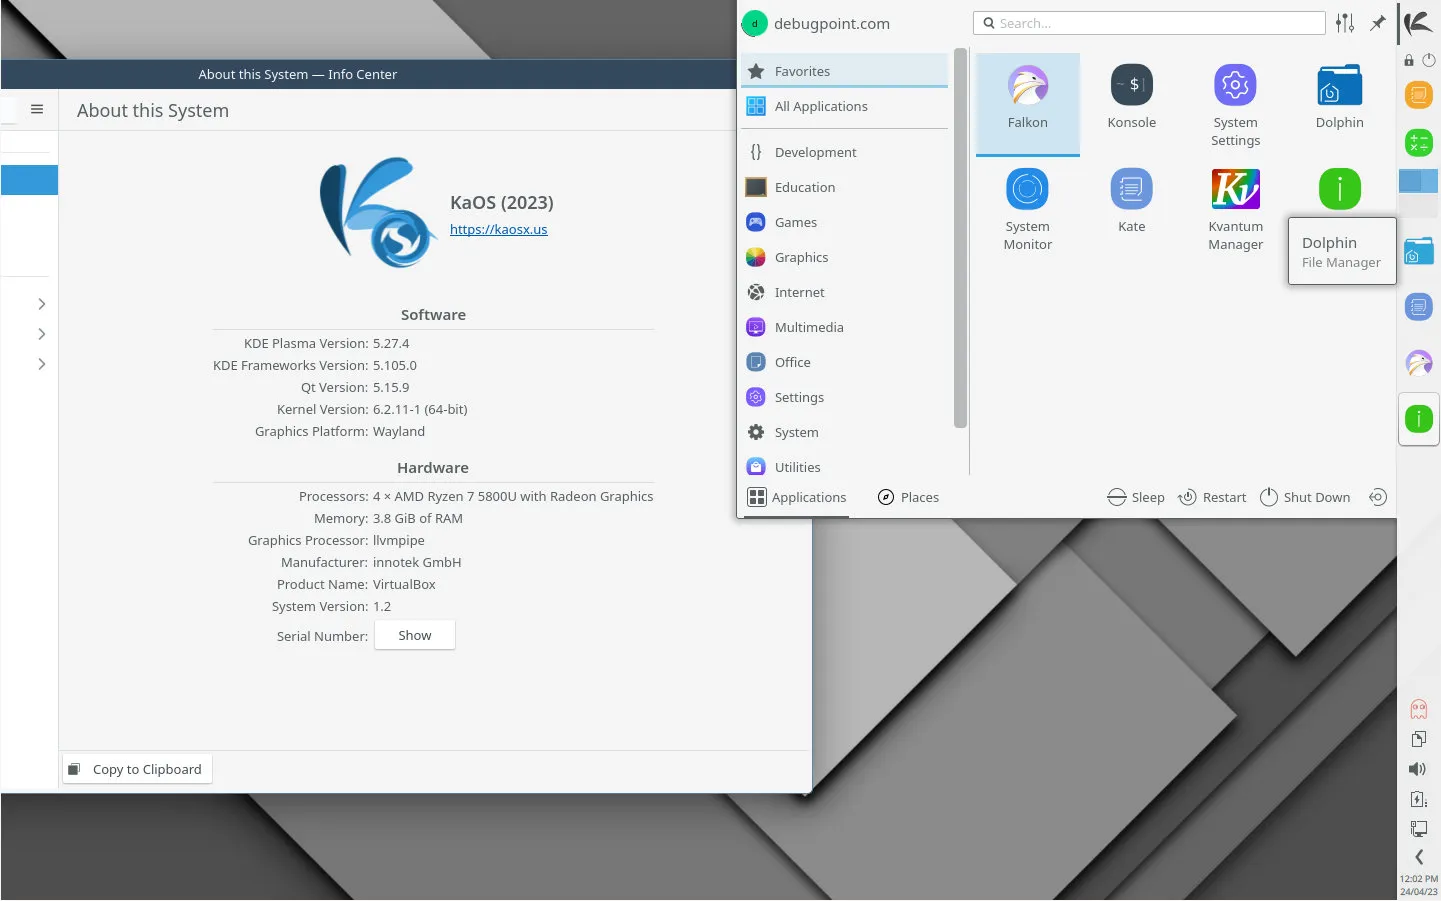Open the Graphics category
The height and width of the screenshot is (901, 1441).
coord(844,257)
